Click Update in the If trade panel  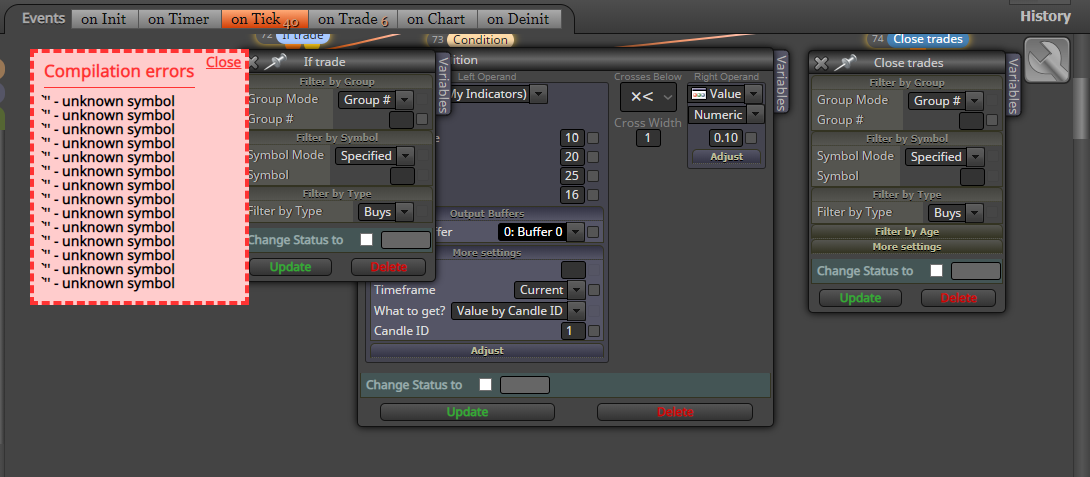[291, 267]
